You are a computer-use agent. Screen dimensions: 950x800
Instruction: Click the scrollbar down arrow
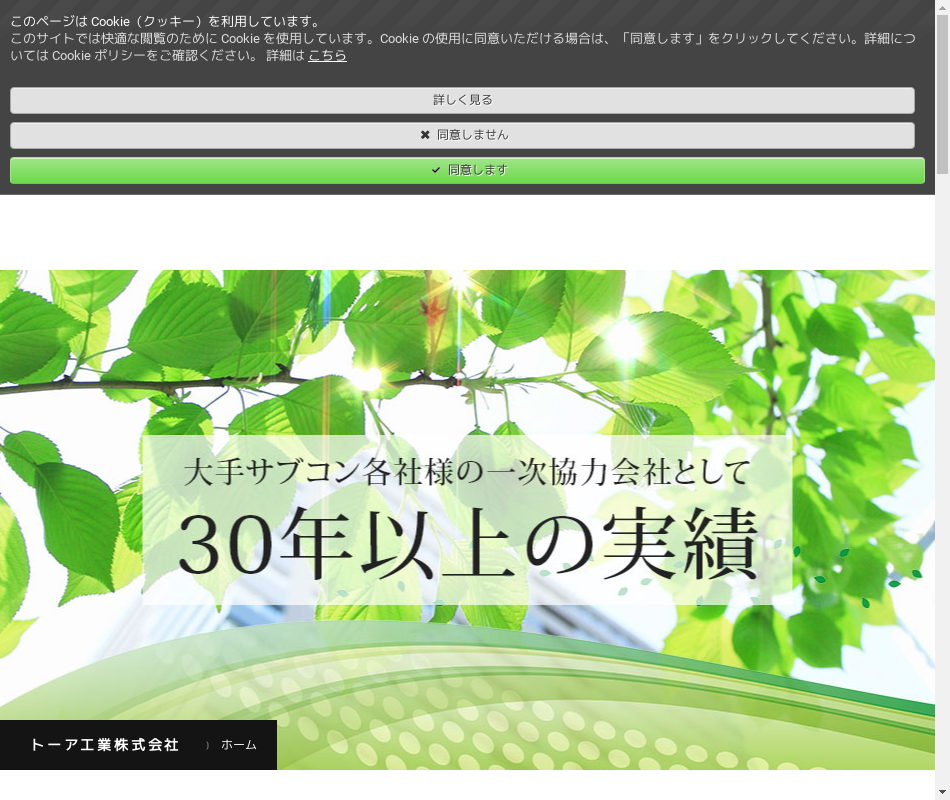942,792
